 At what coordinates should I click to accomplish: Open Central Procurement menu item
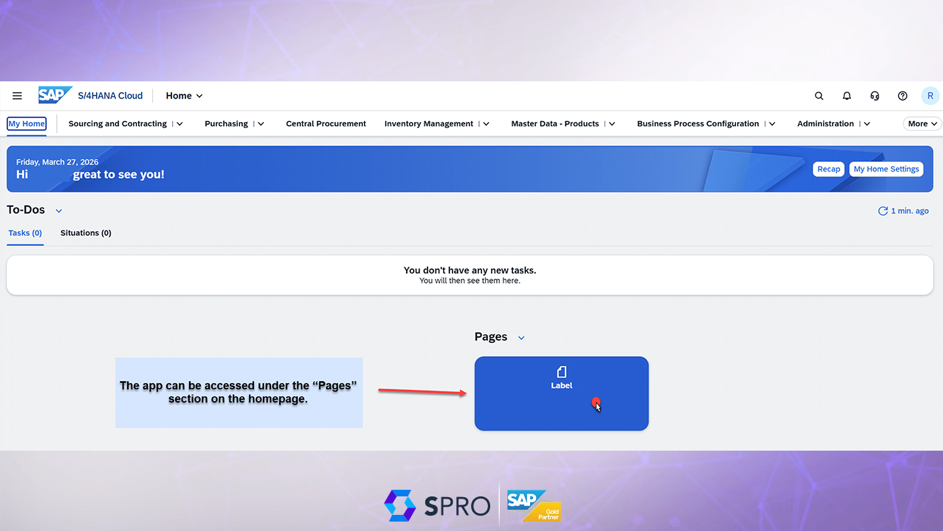pyautogui.click(x=325, y=123)
